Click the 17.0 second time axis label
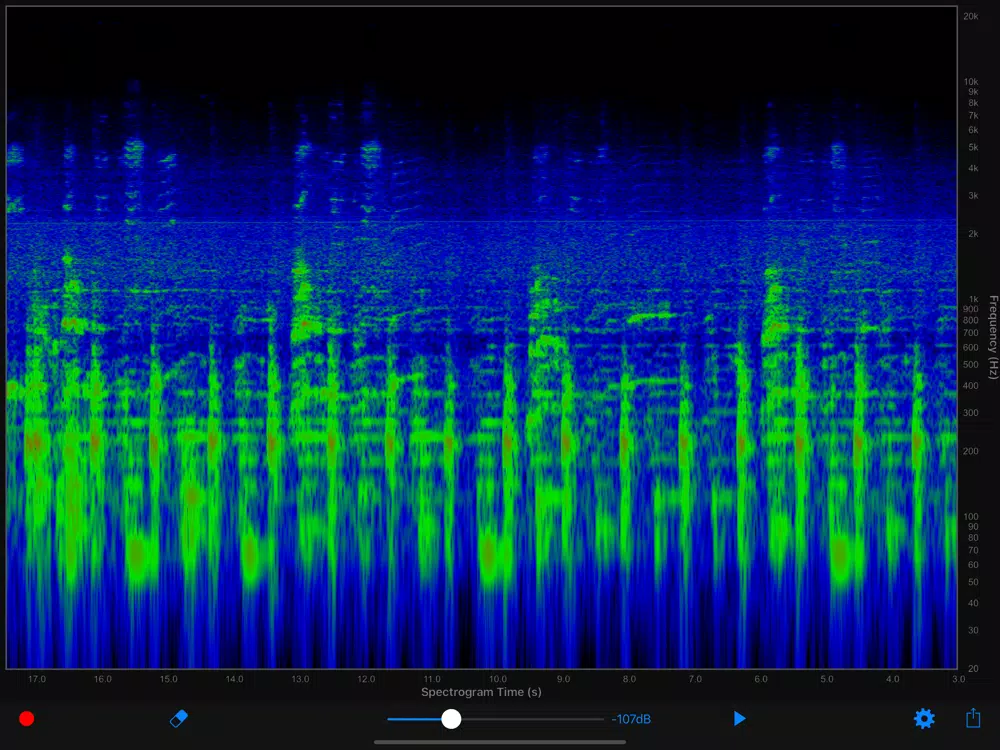Viewport: 1000px width, 750px height. (37, 679)
